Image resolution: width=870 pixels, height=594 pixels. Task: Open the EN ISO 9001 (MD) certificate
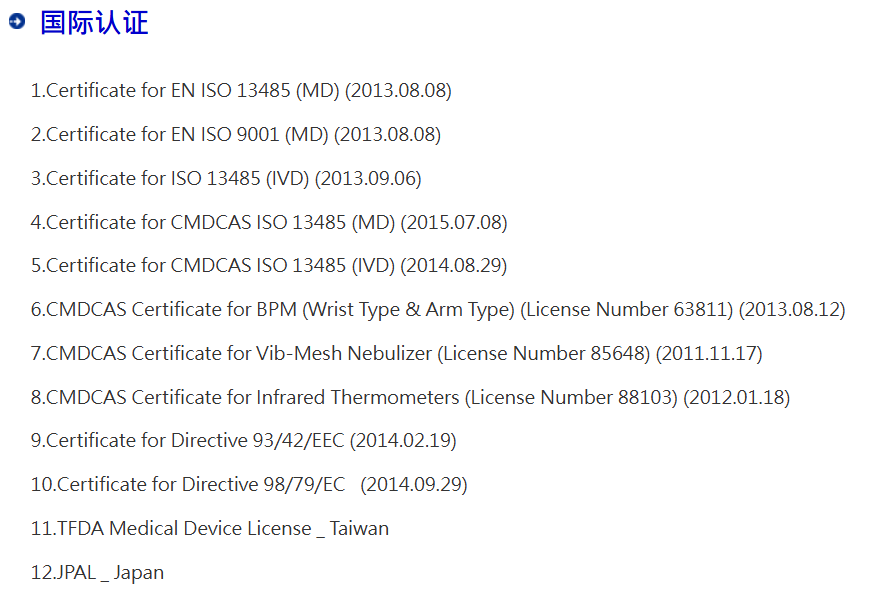click(236, 134)
